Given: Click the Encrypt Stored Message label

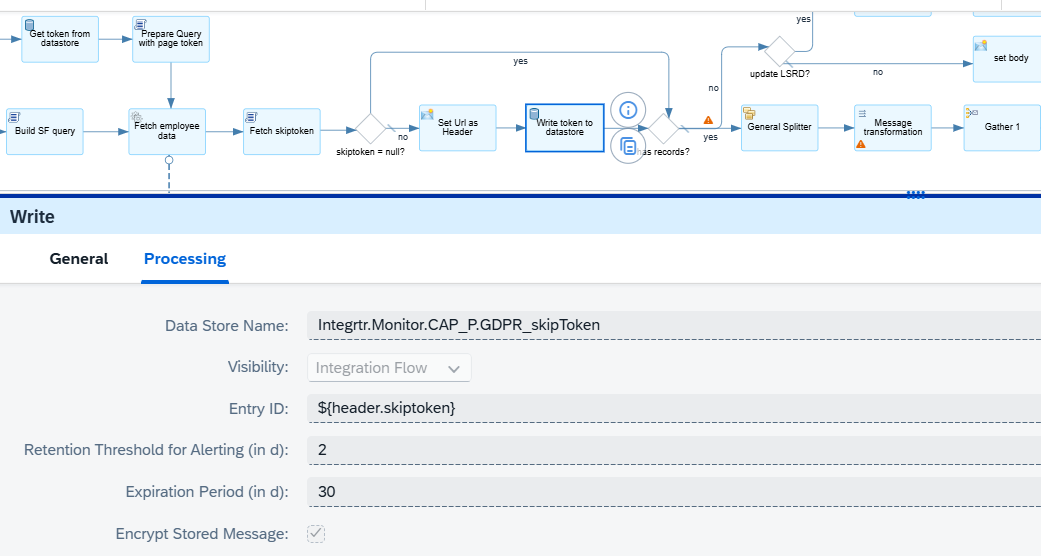Looking at the screenshot, I should 202,533.
